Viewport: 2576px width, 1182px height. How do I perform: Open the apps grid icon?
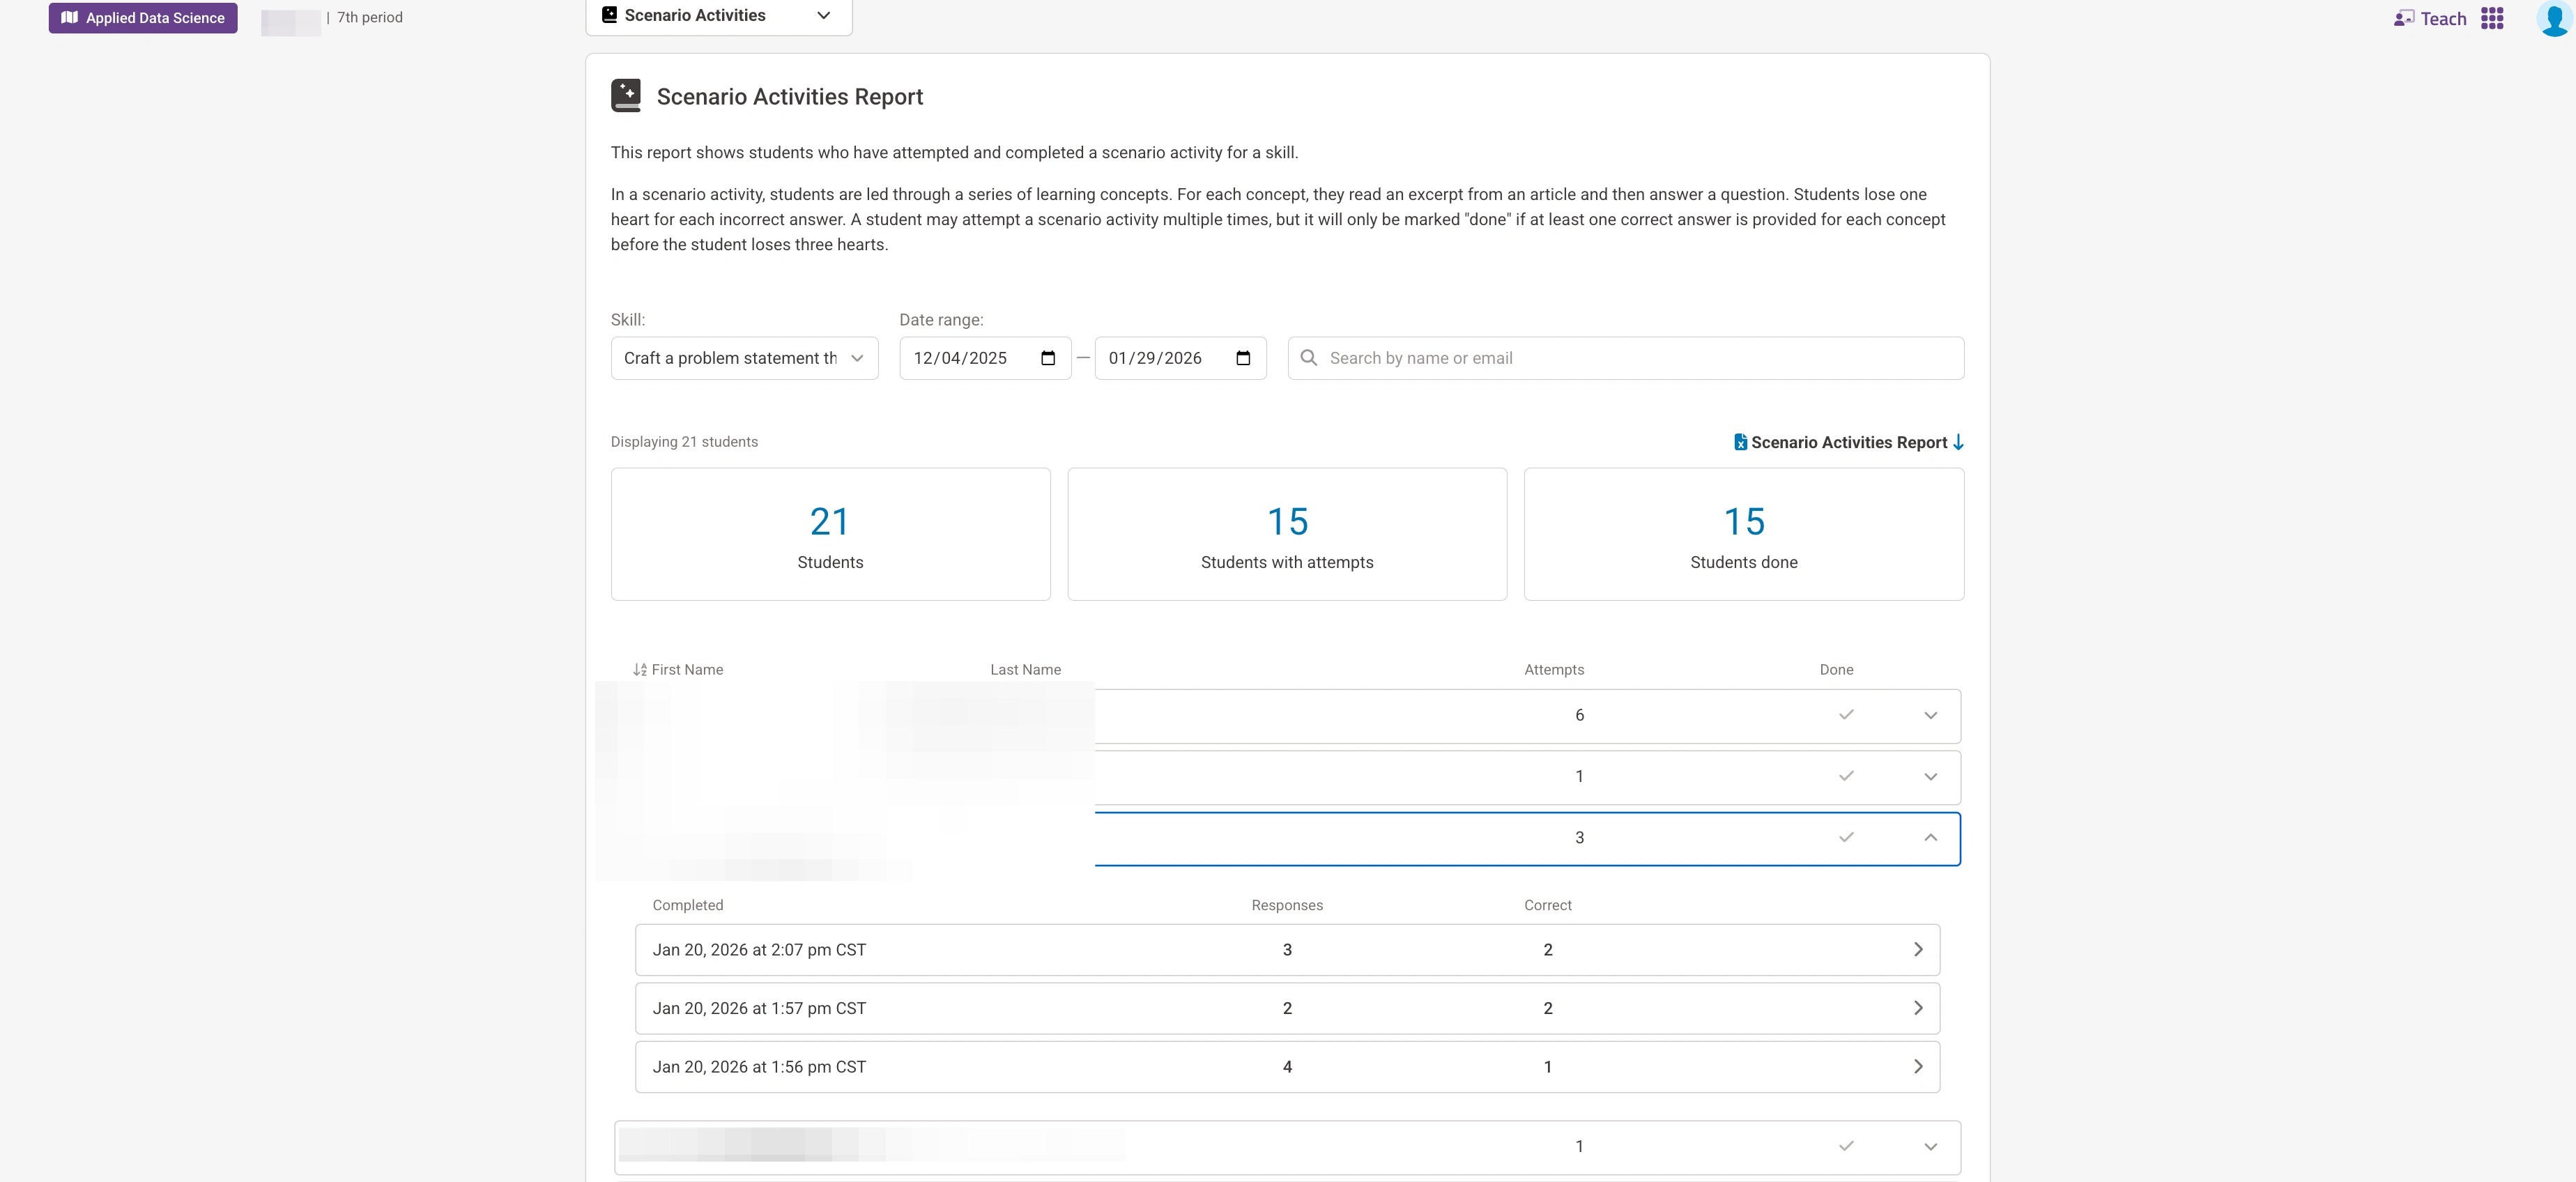pos(2492,18)
